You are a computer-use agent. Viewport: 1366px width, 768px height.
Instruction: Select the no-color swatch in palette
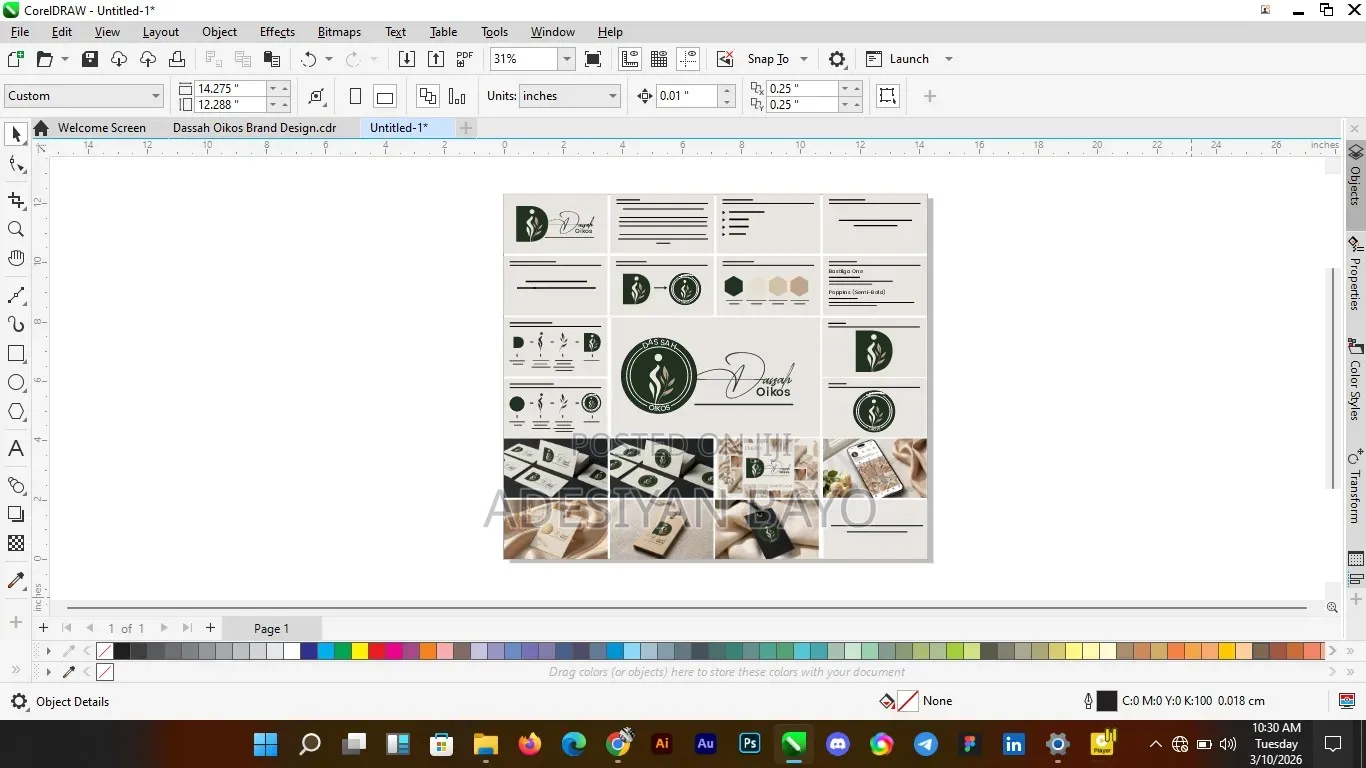click(x=105, y=651)
